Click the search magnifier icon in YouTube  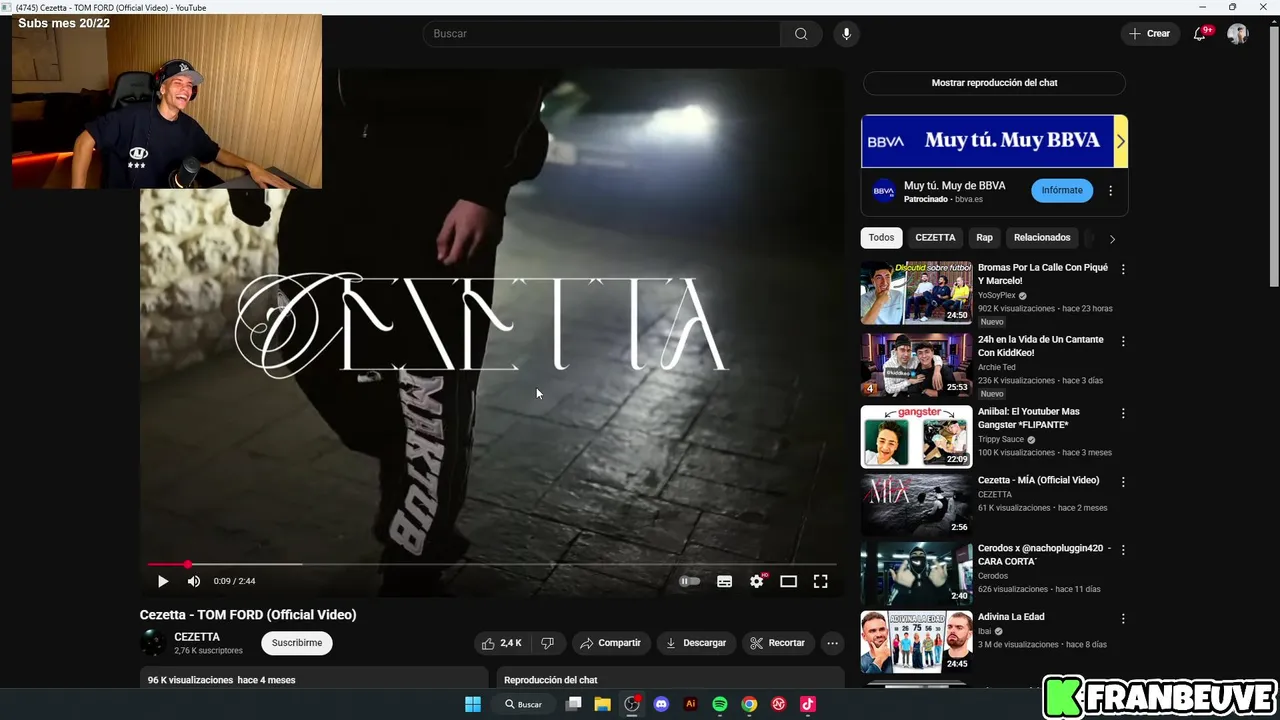click(x=801, y=34)
